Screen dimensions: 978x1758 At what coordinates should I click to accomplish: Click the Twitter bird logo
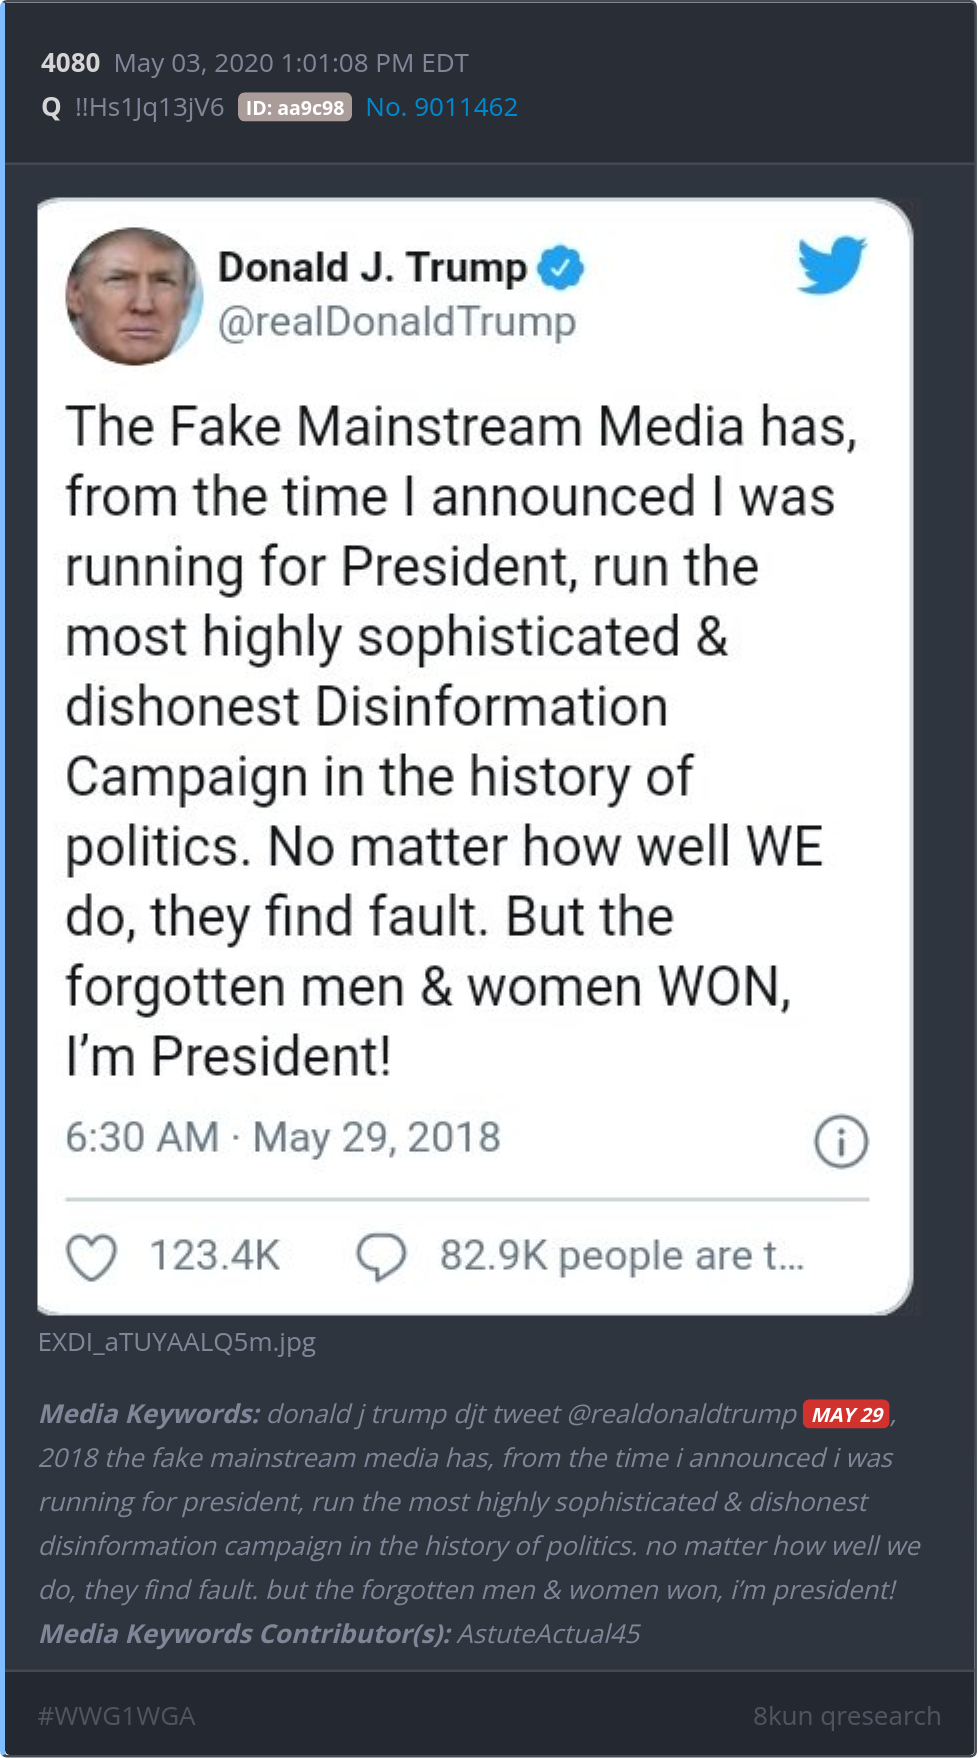[x=831, y=265]
